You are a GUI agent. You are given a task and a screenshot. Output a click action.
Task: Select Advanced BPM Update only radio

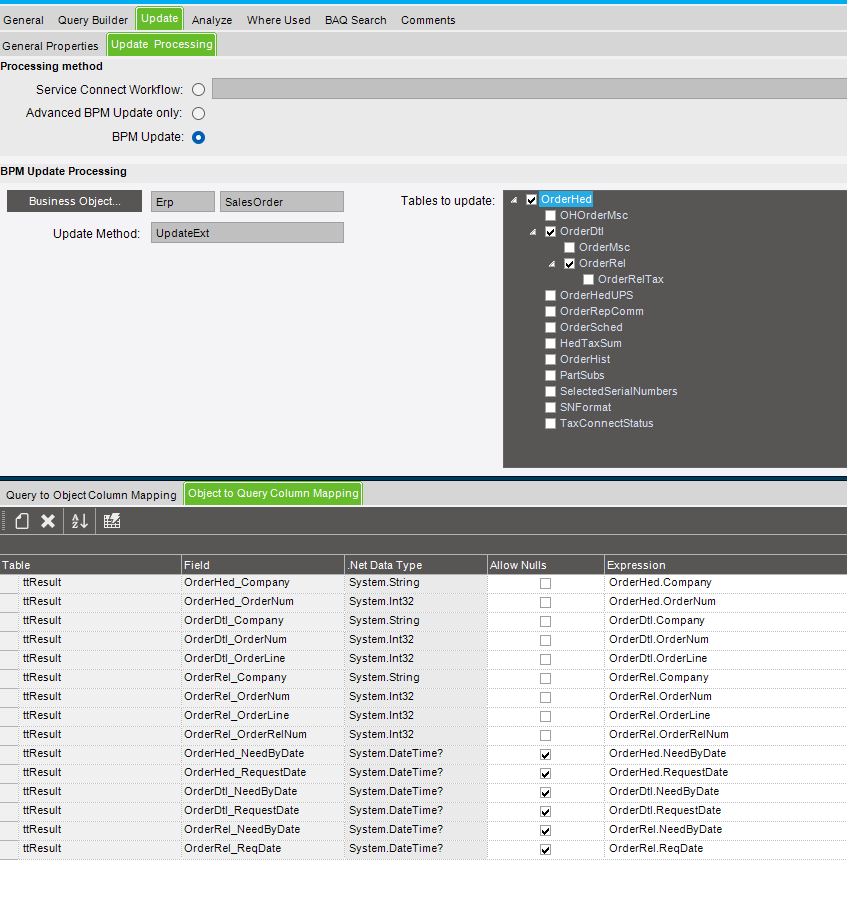(198, 114)
